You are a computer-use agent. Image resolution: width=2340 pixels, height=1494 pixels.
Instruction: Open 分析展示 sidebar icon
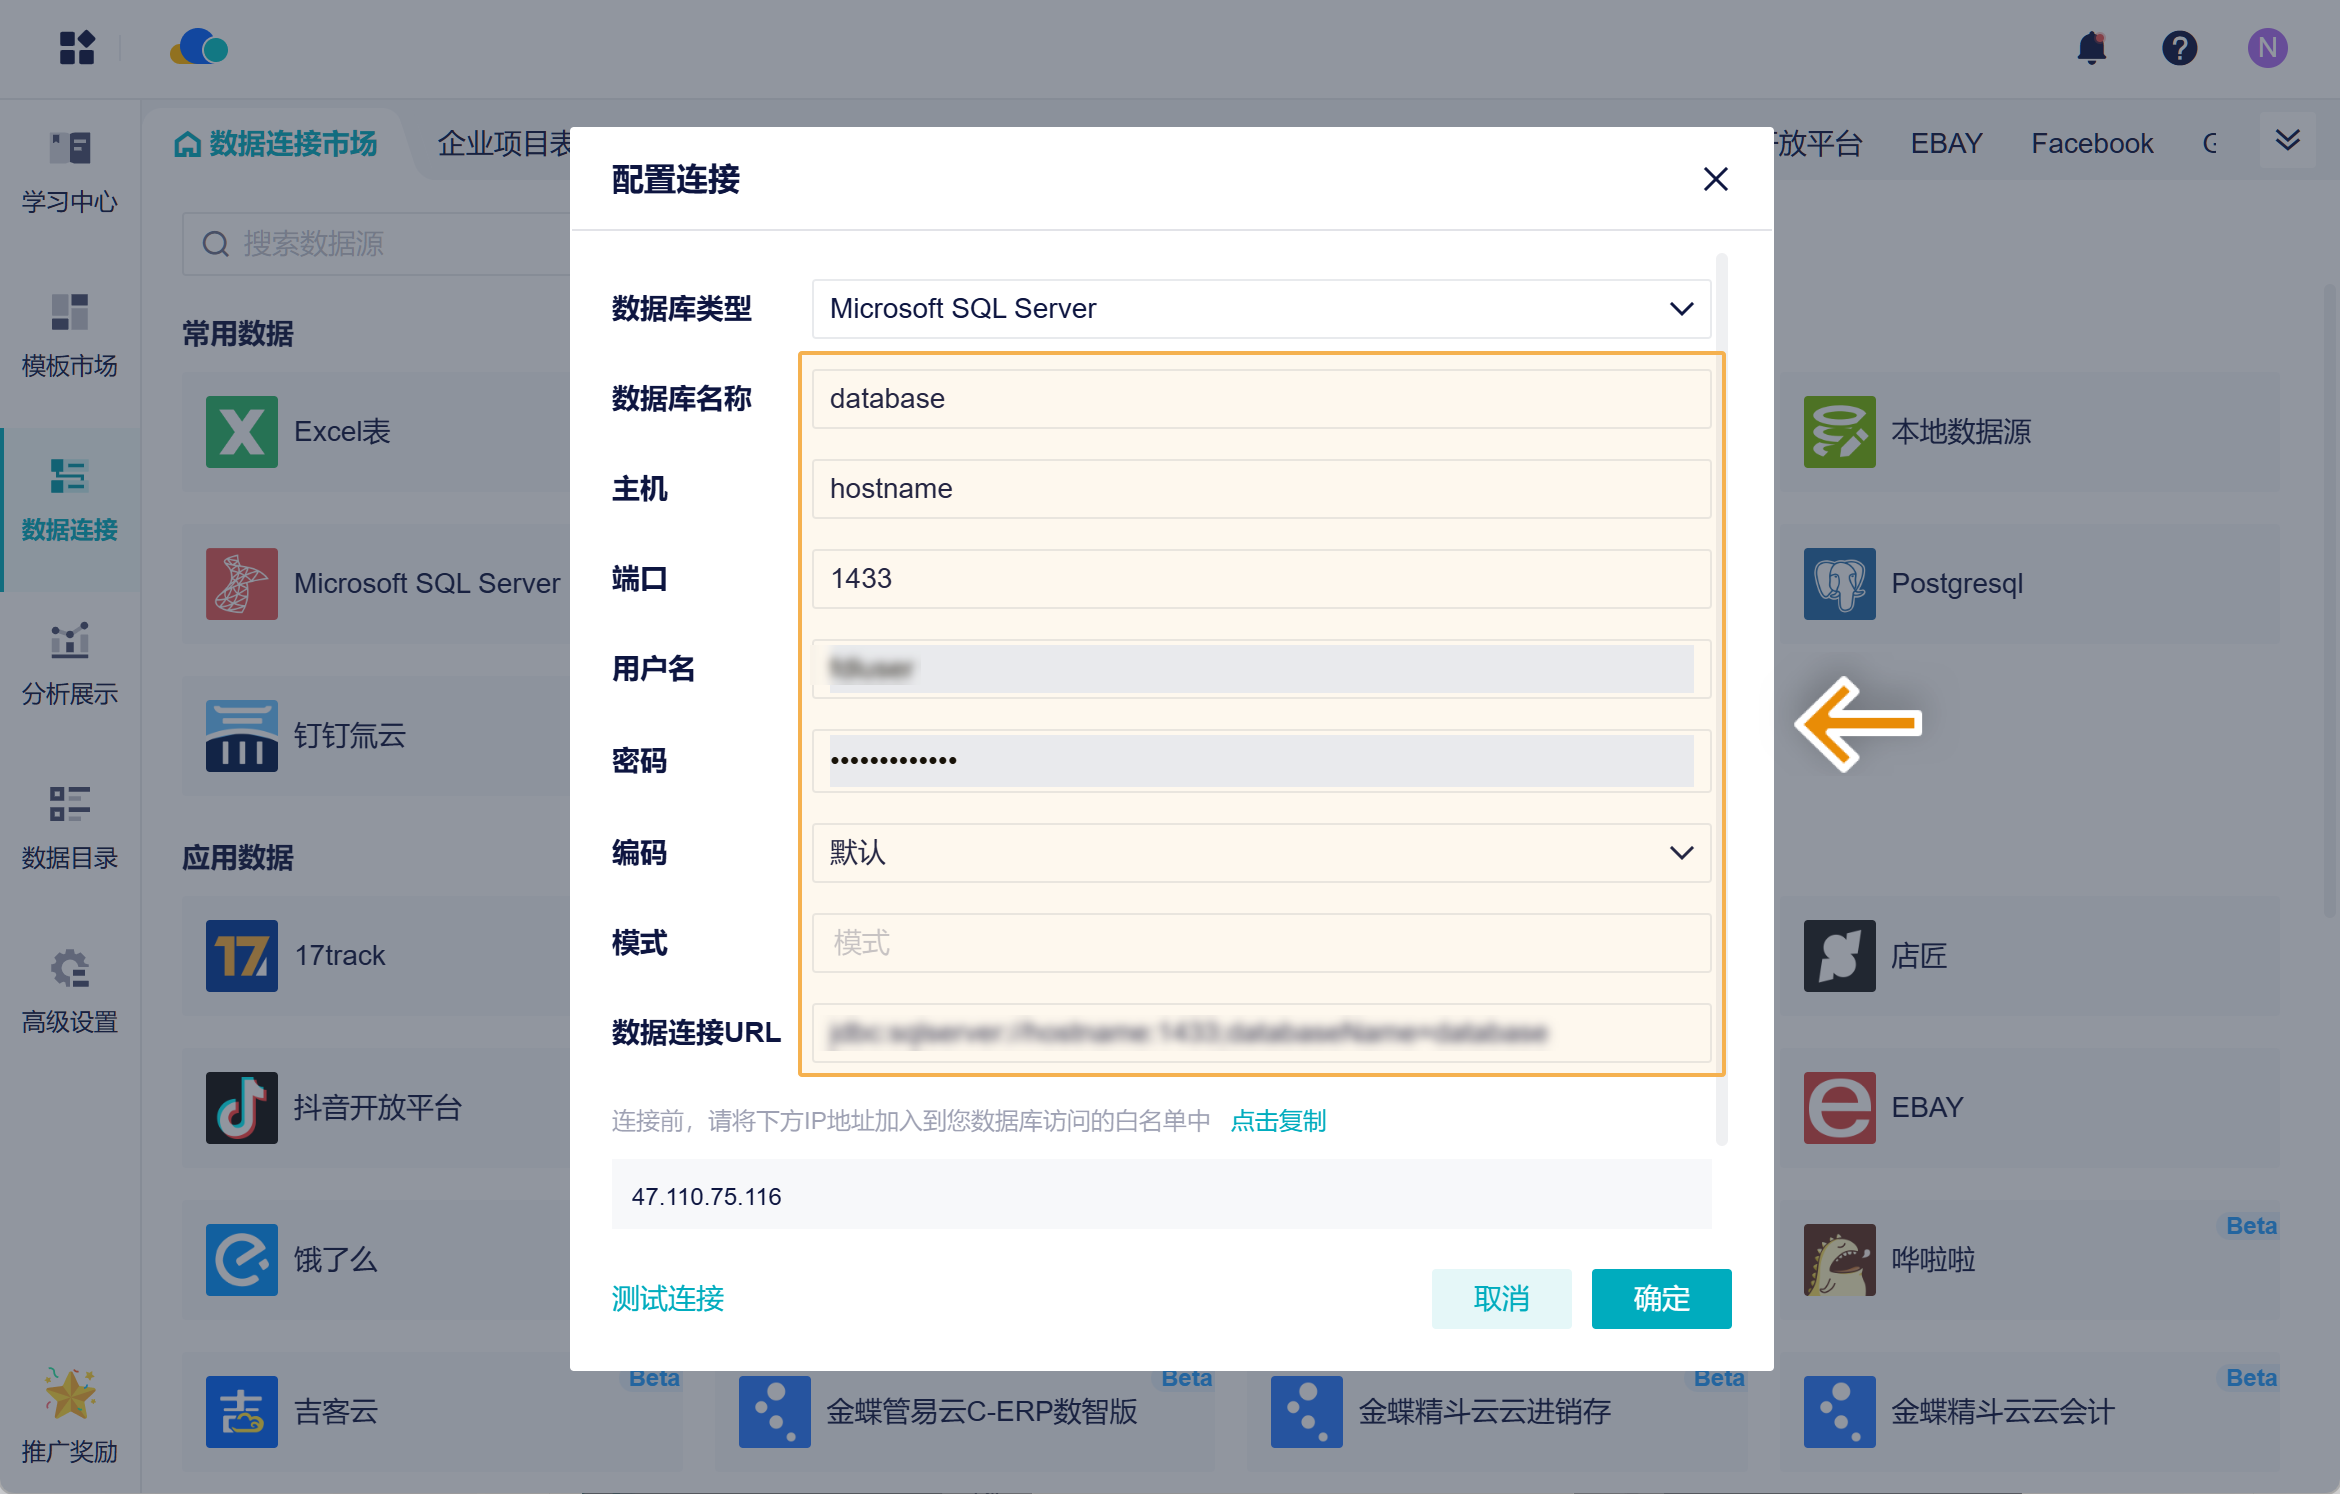[70, 662]
